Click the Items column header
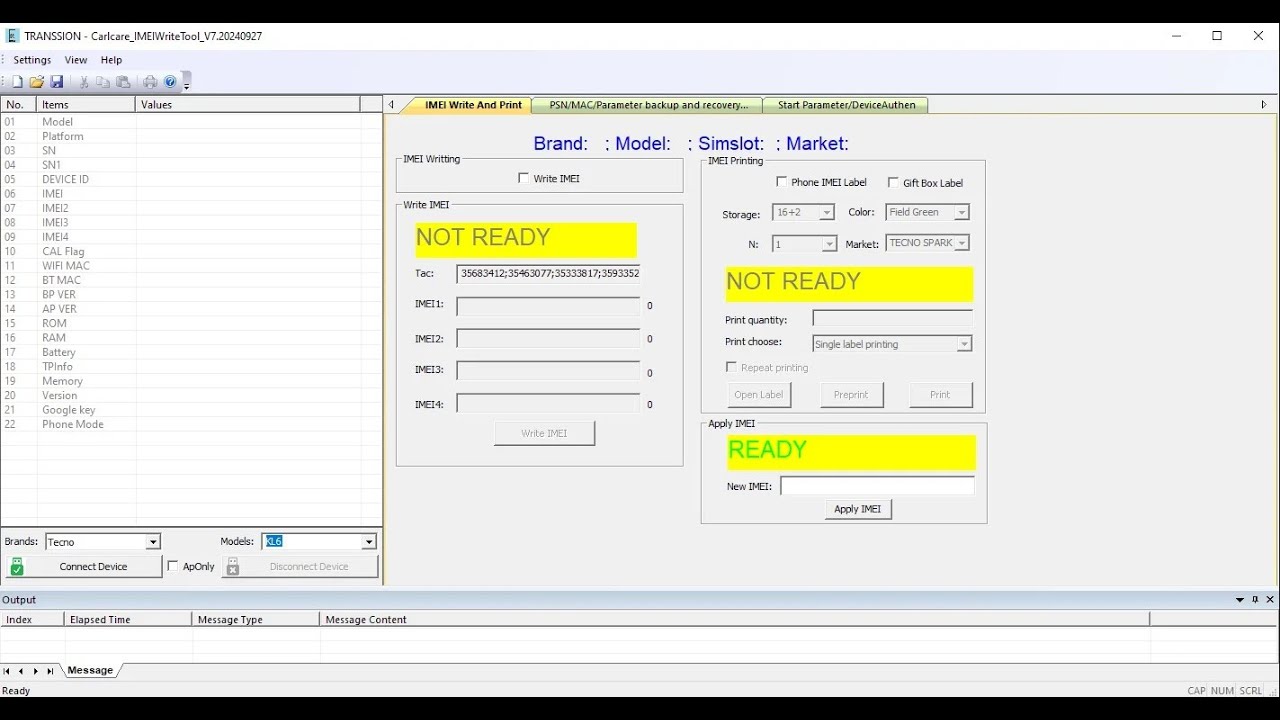This screenshot has width=1280, height=720. (86, 104)
